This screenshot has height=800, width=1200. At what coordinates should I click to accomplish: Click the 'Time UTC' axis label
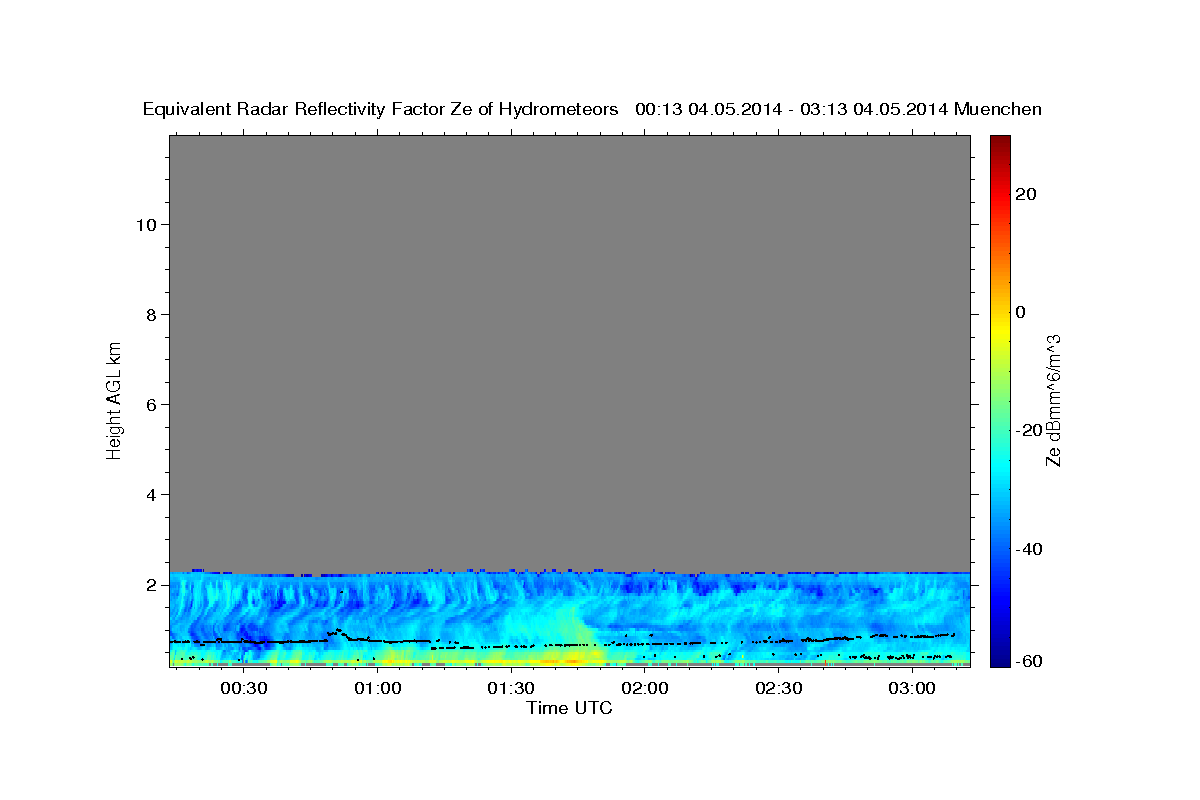coord(569,708)
